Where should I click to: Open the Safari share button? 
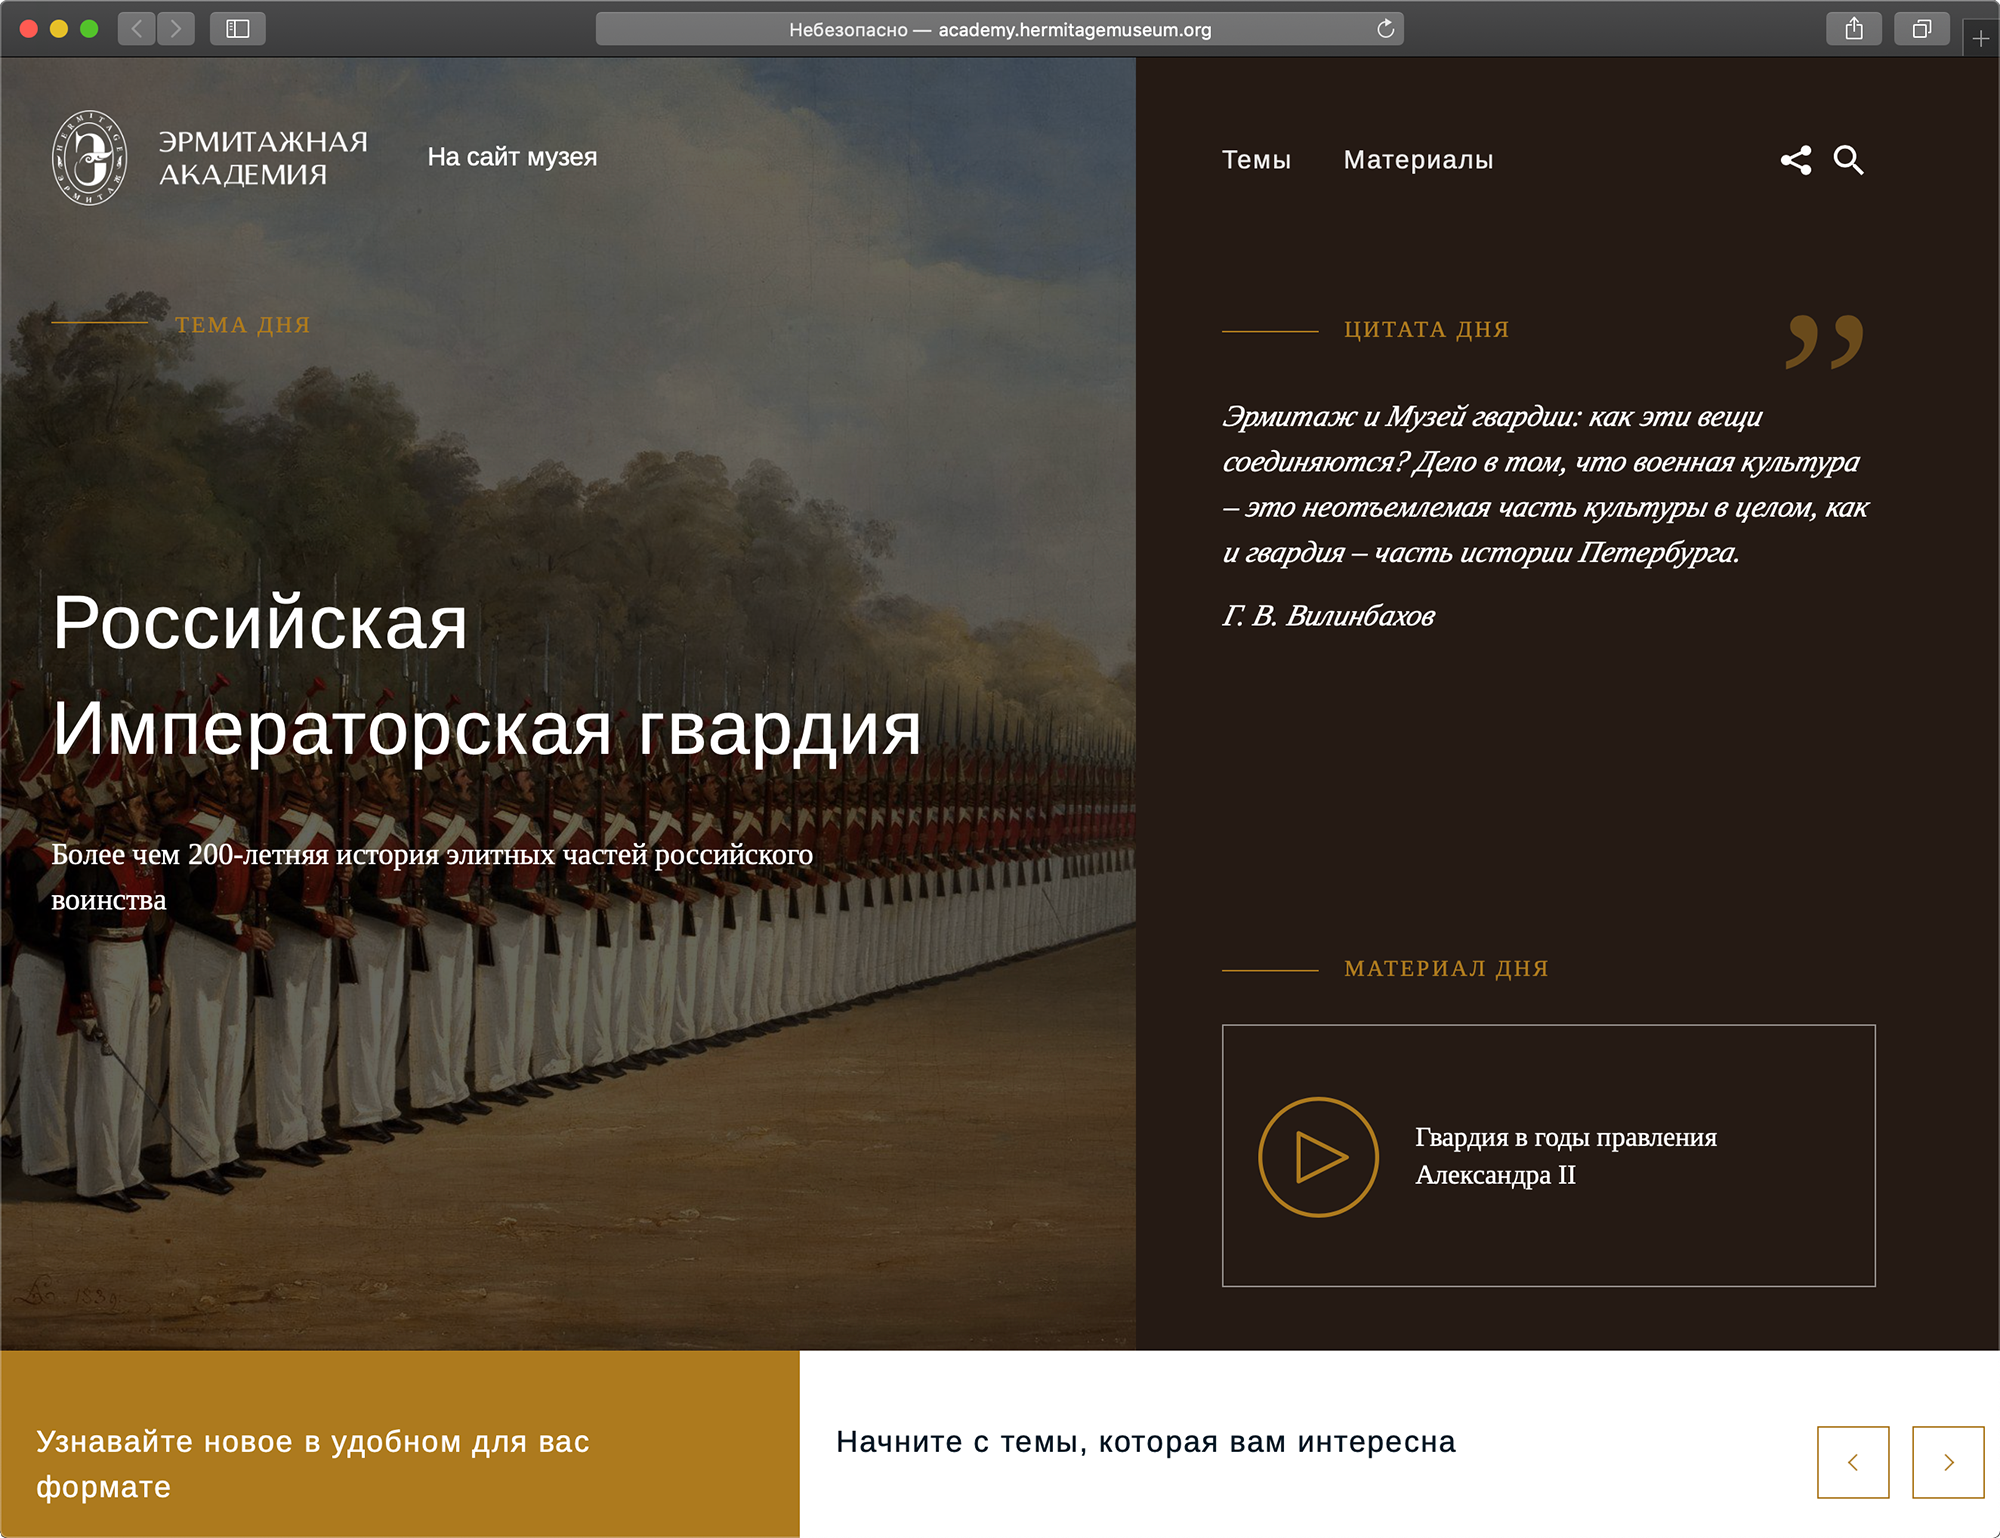click(x=1854, y=29)
